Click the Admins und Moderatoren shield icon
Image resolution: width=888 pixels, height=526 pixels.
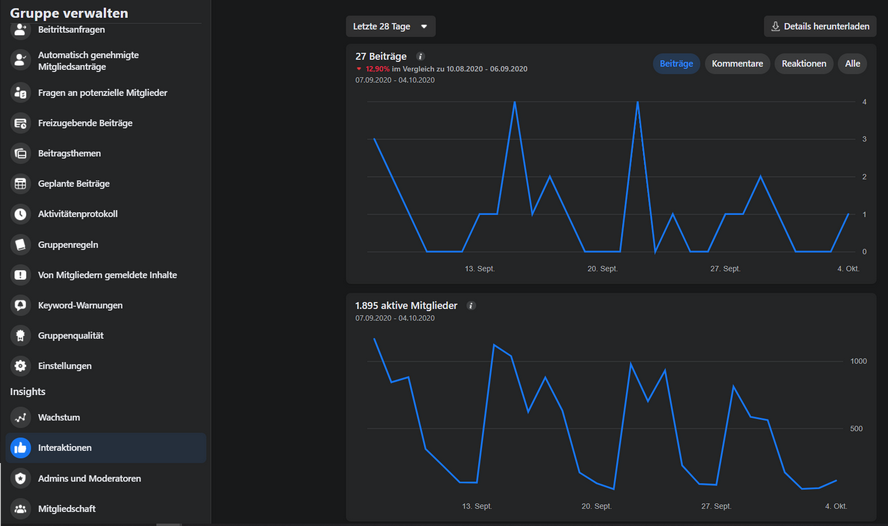tap(20, 478)
